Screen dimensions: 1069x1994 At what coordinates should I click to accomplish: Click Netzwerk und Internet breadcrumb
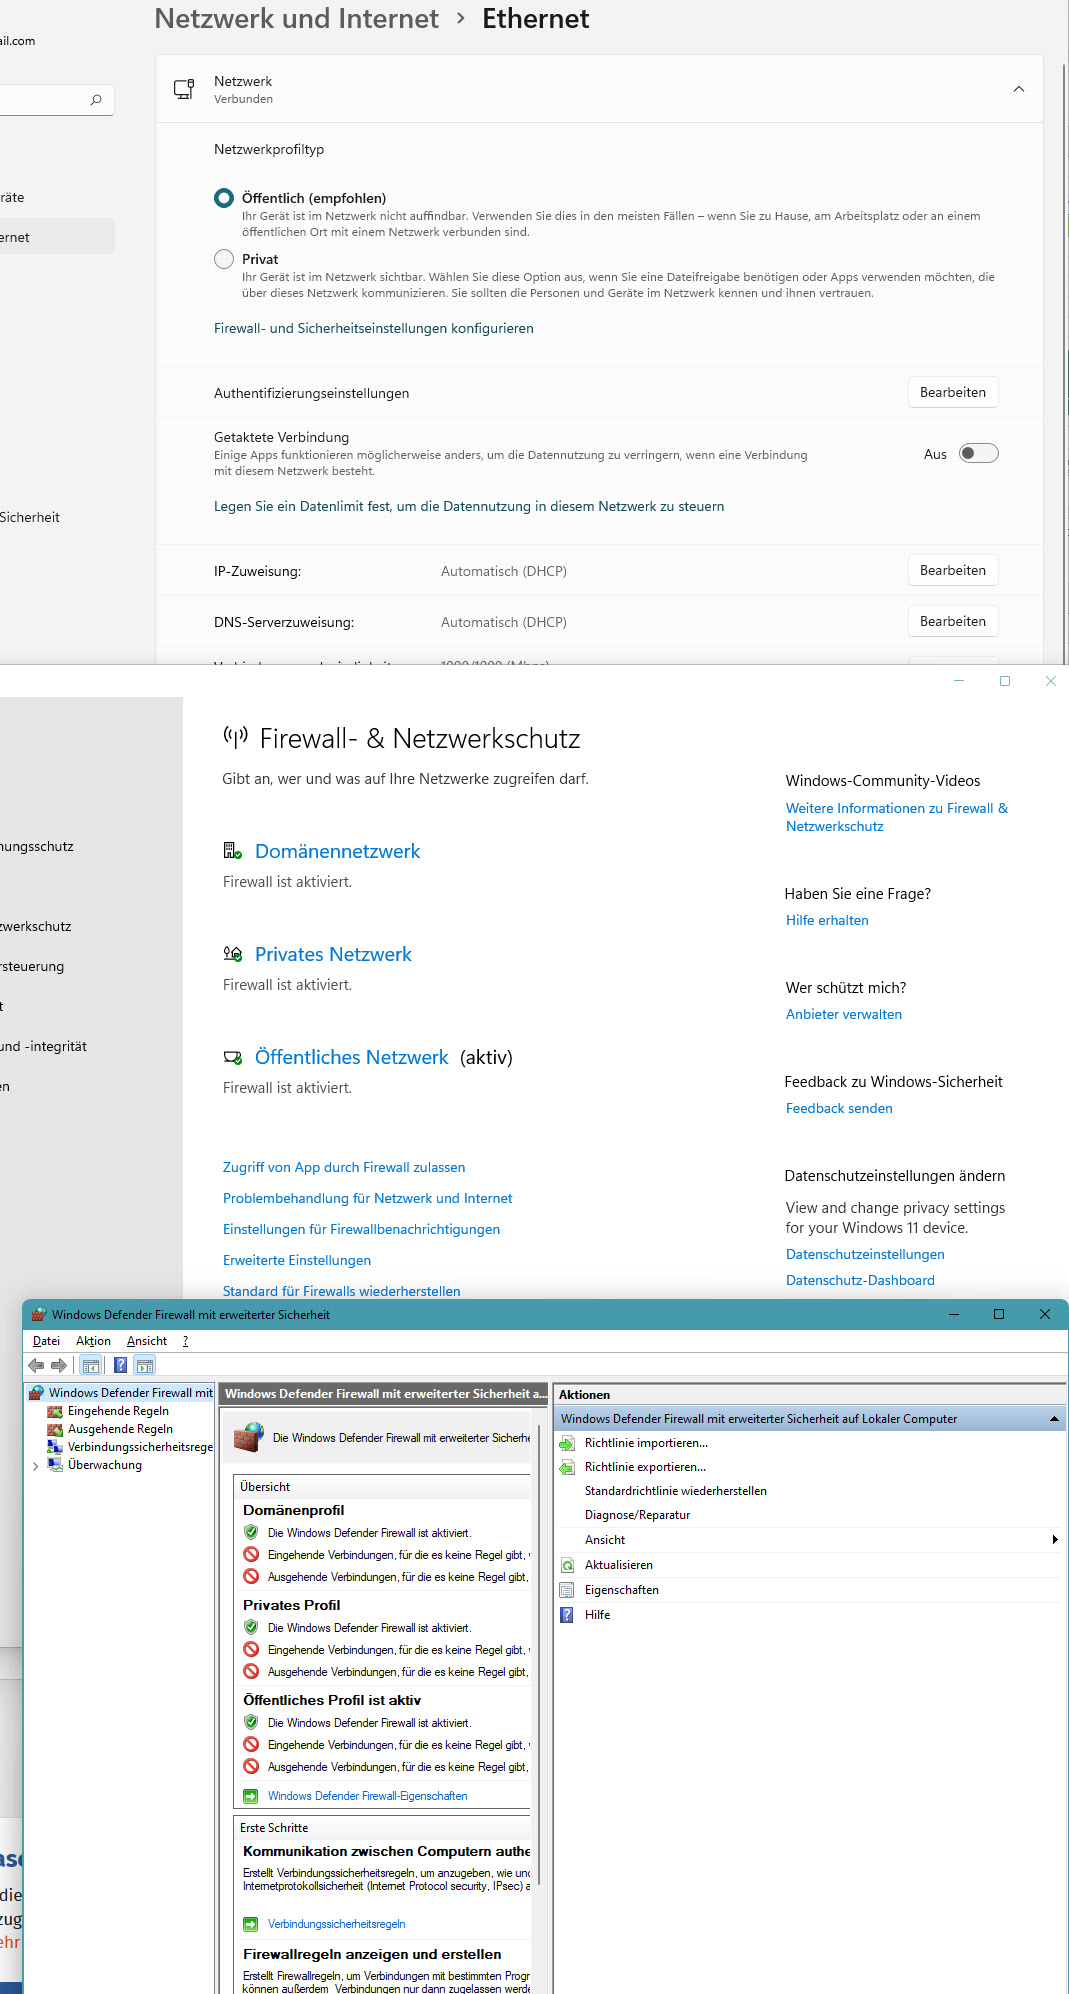tap(296, 19)
